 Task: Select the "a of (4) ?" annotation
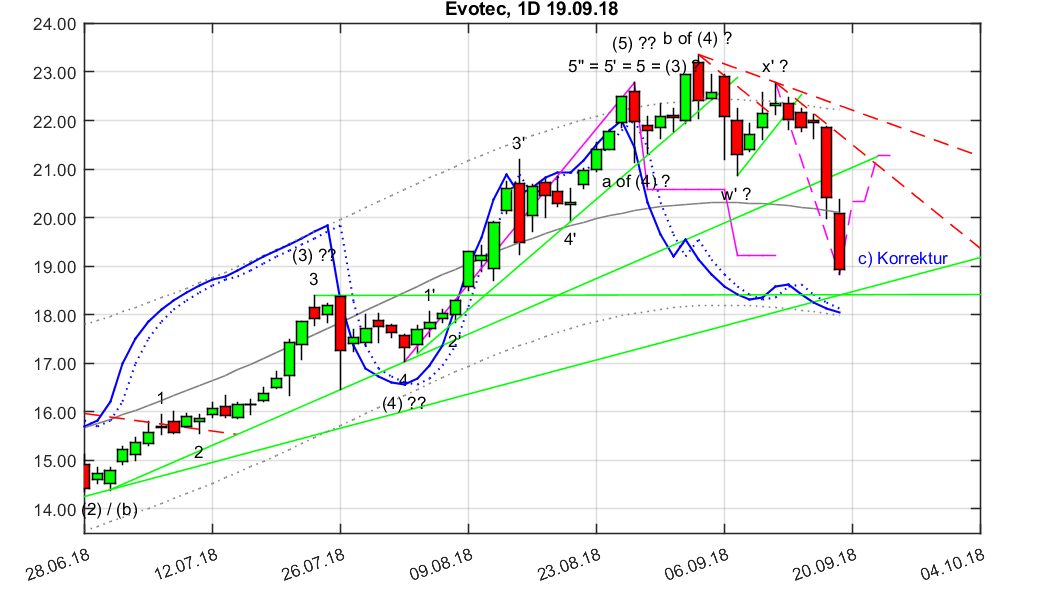point(637,180)
